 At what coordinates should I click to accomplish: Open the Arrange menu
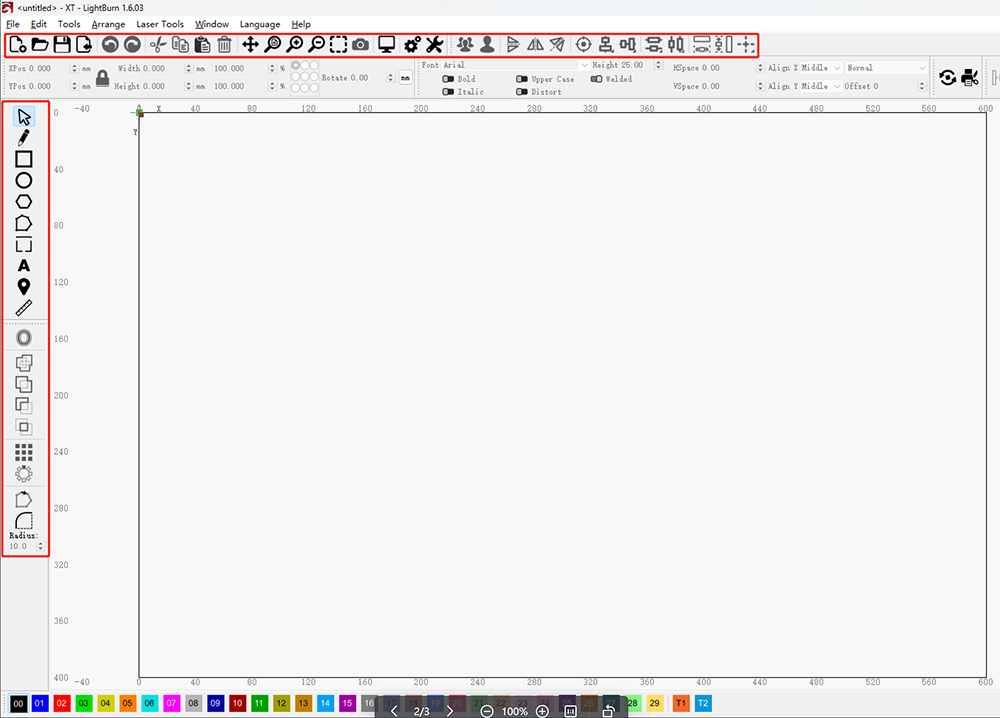[108, 24]
